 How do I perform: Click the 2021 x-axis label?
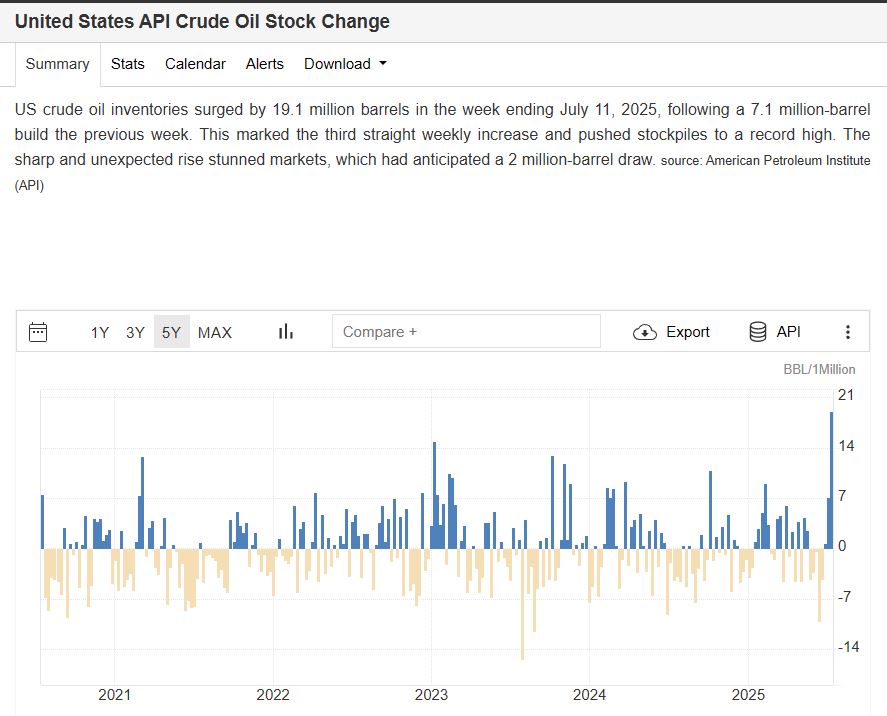(114, 695)
